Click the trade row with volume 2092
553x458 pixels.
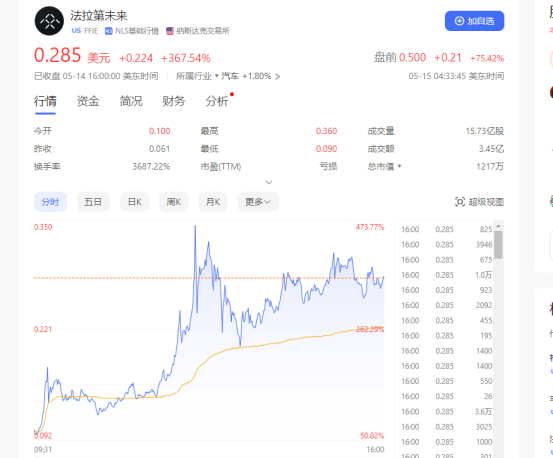point(446,305)
